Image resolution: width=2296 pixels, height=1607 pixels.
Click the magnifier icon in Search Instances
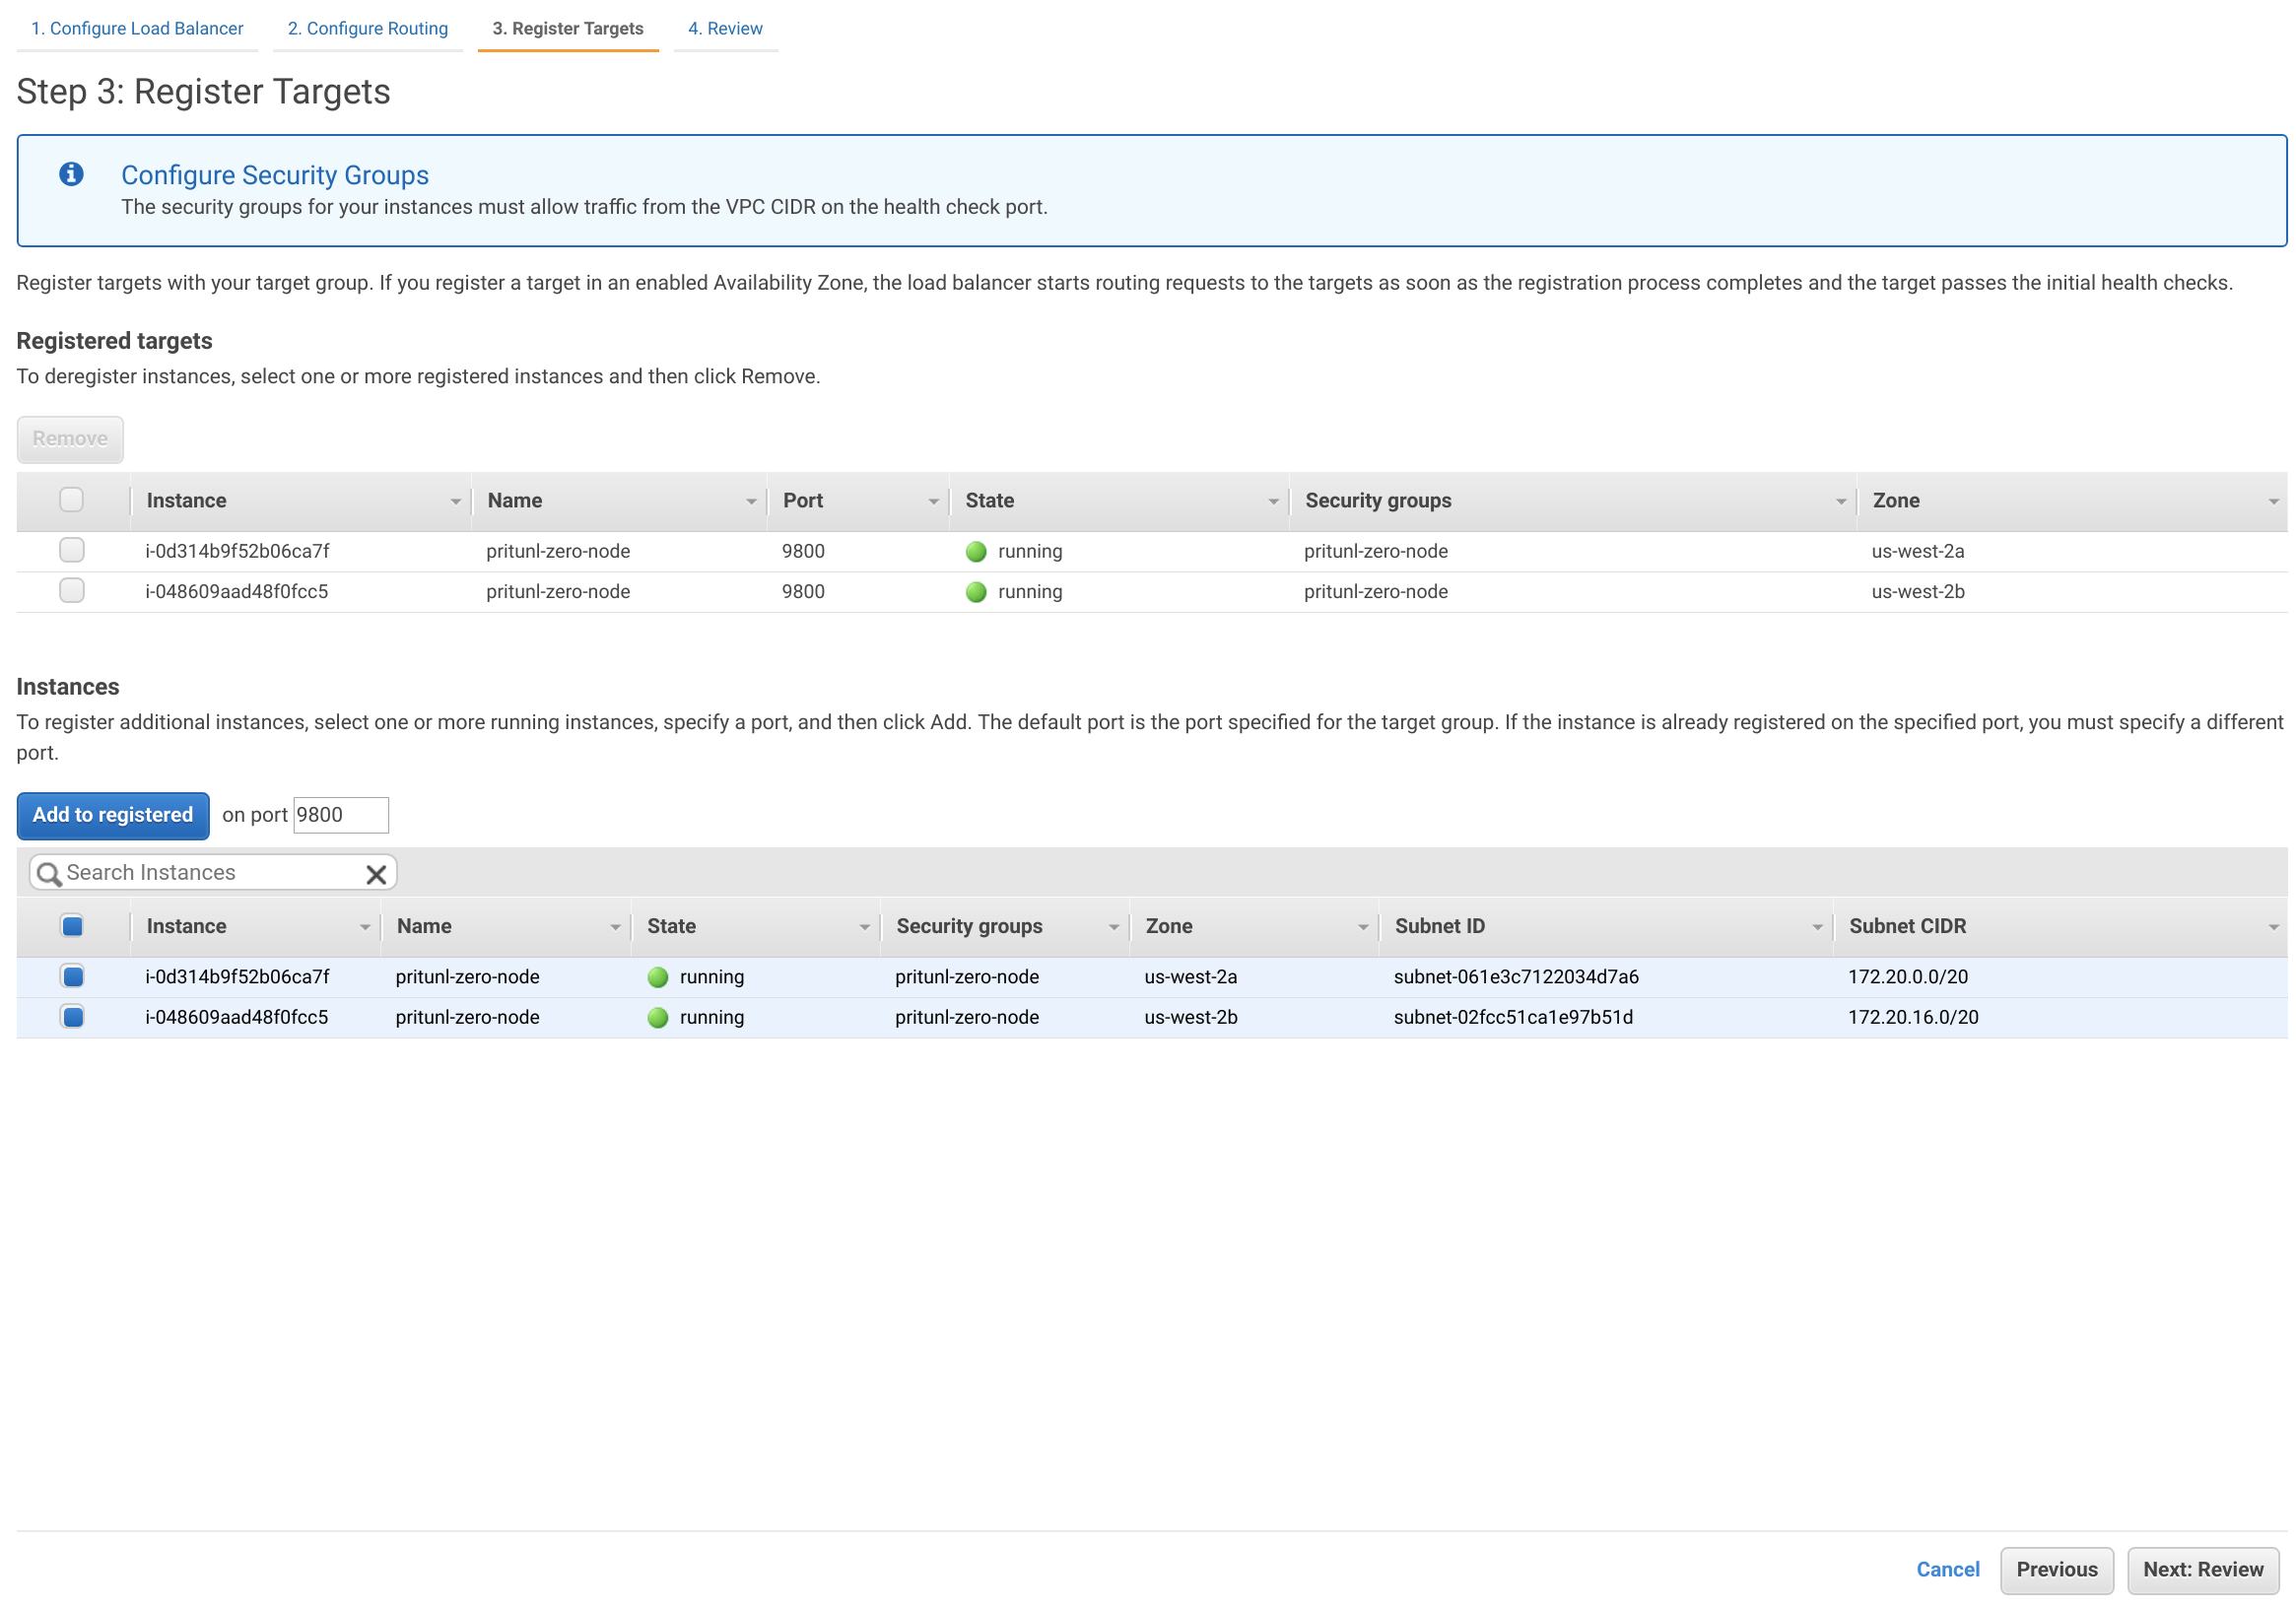pyautogui.click(x=49, y=875)
